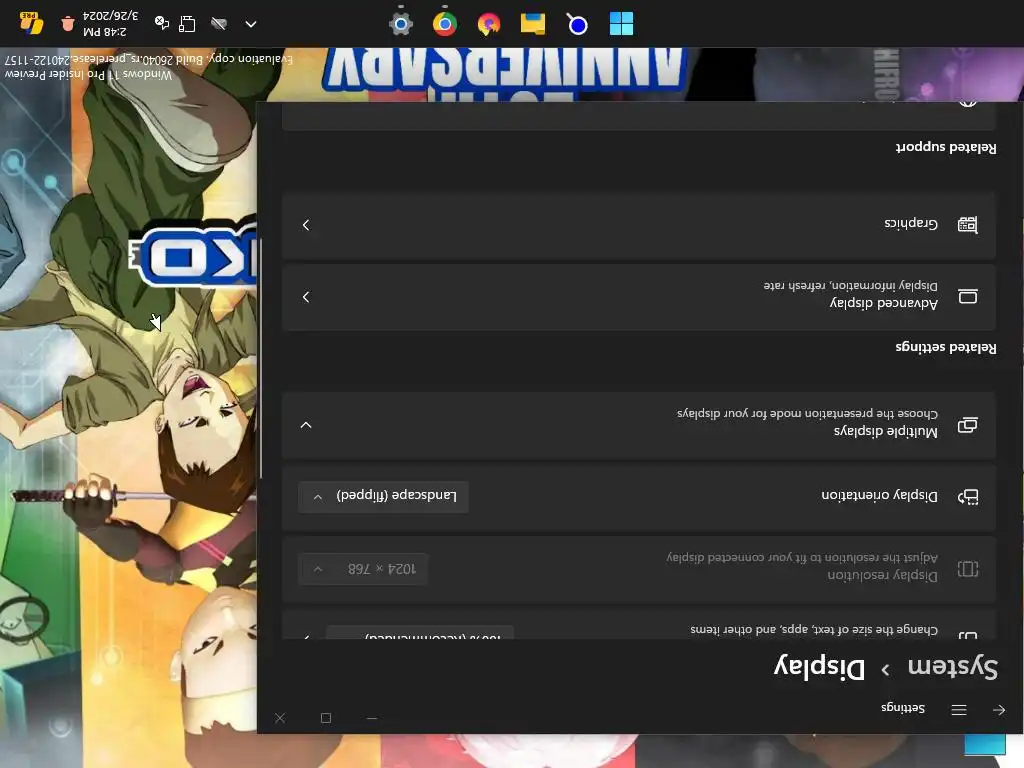Image resolution: width=1024 pixels, height=768 pixels.
Task: Click the Related support heading
Action: pos(946,147)
